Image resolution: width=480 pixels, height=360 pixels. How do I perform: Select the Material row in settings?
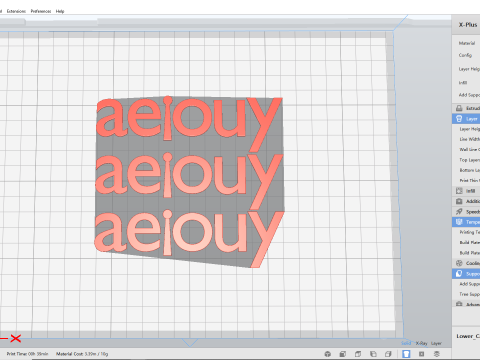click(x=467, y=43)
